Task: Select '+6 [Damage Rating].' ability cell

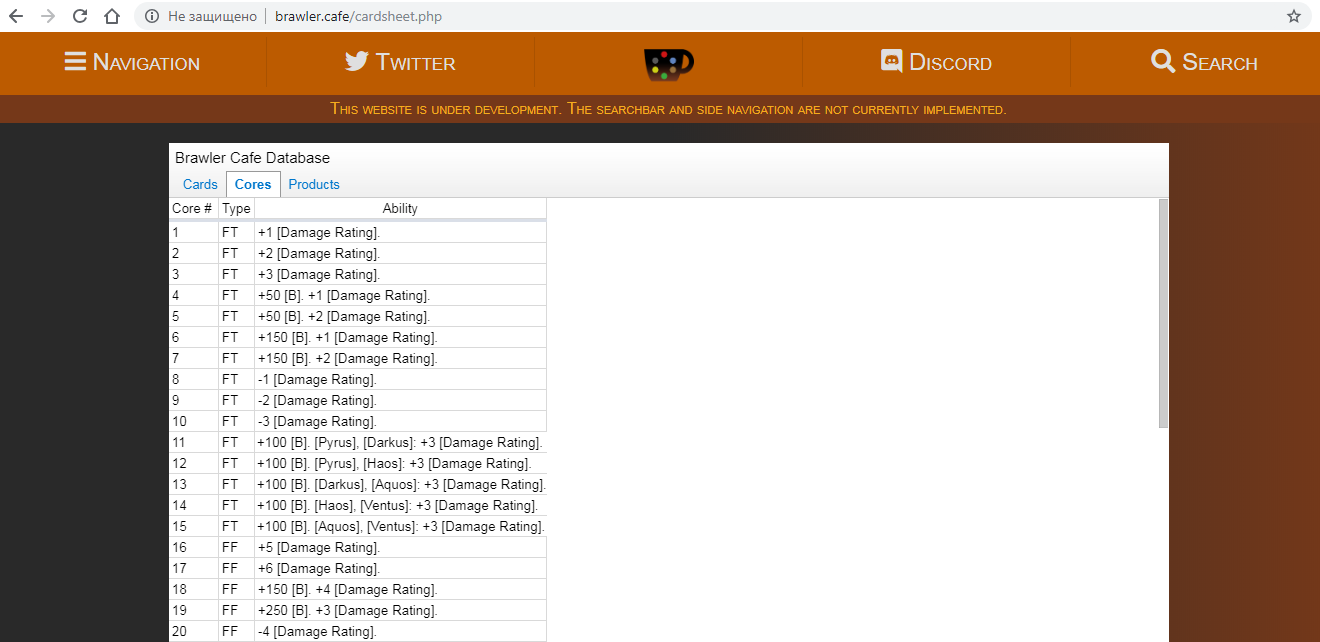Action: (400, 568)
